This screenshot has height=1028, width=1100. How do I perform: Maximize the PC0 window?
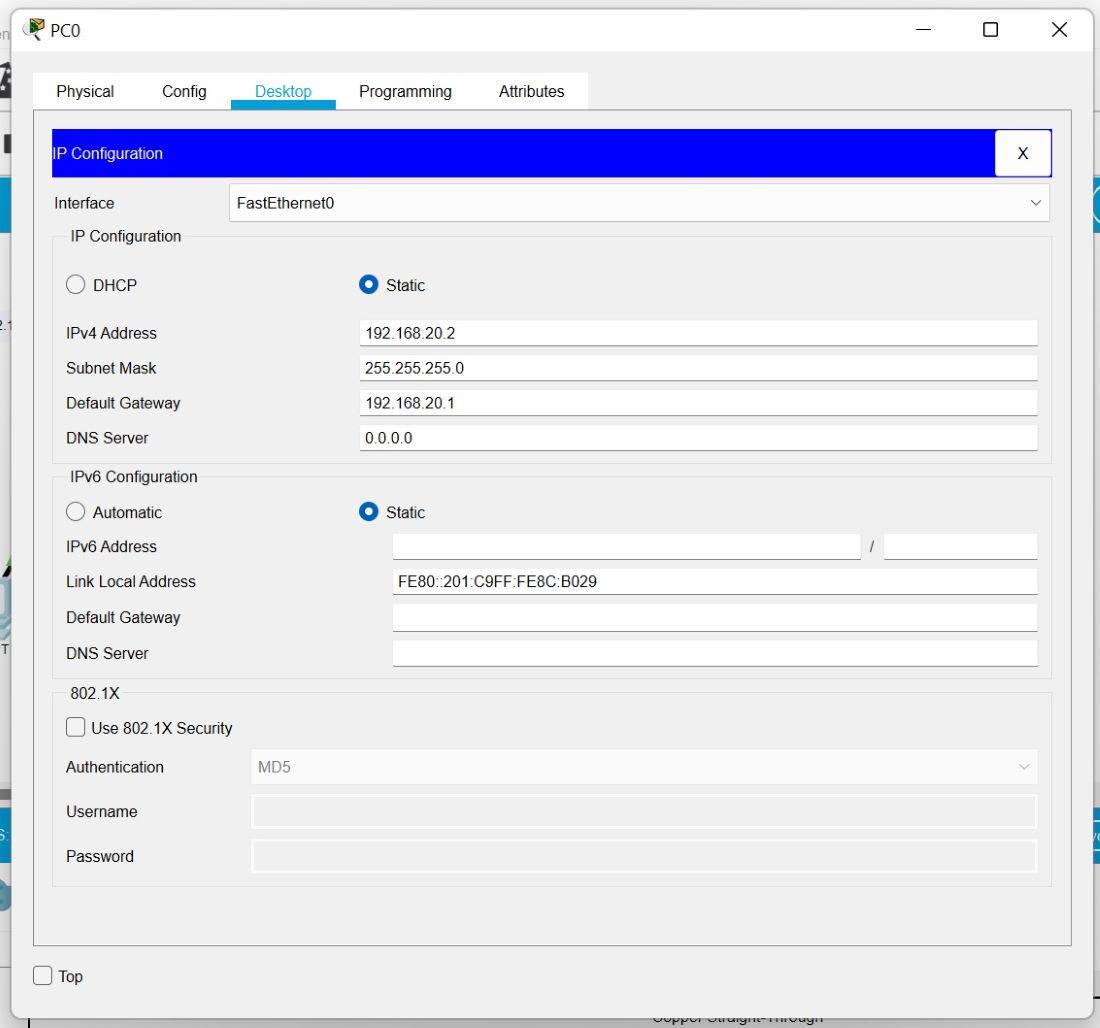(990, 30)
